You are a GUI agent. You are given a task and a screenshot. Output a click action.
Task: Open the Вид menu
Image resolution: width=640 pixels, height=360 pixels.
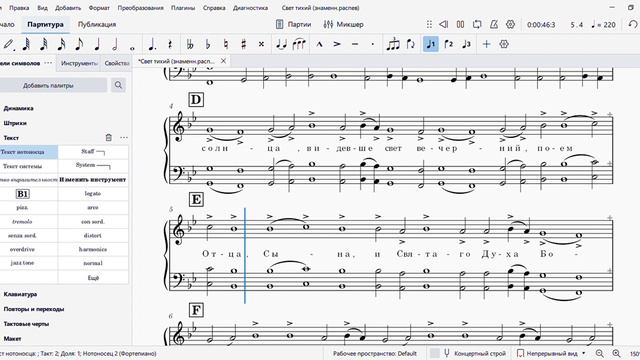(x=42, y=8)
